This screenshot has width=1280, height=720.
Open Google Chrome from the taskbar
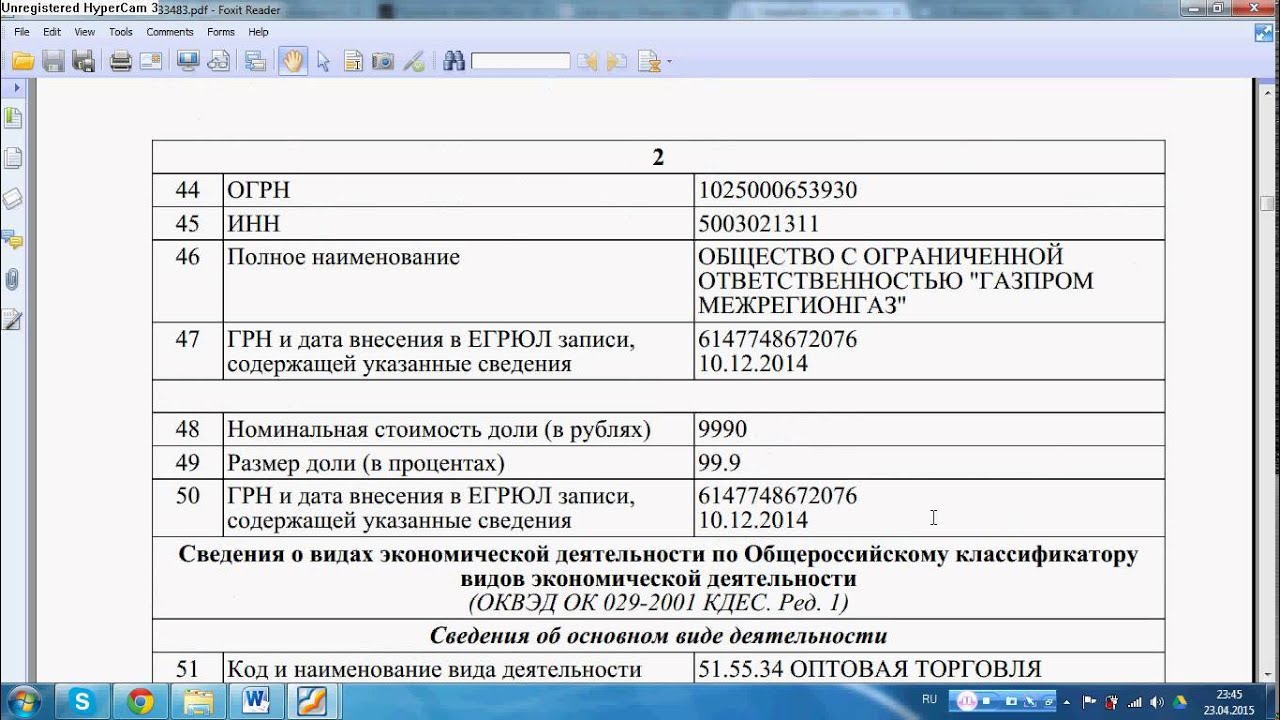click(141, 701)
